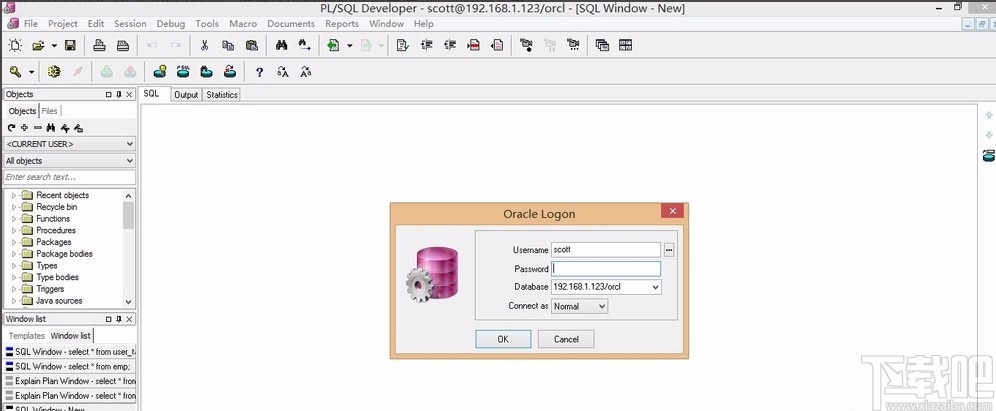This screenshot has height=411, width=996.
Task: Click the Find and replace icon
Action: coord(305,45)
